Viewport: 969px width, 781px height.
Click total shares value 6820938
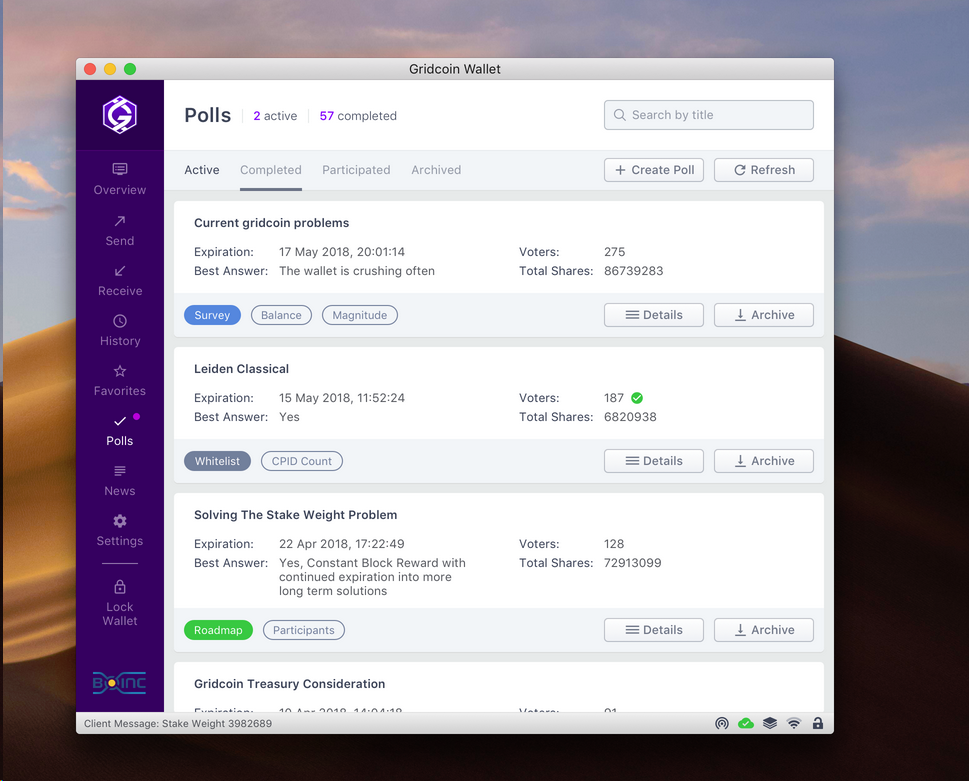click(630, 417)
